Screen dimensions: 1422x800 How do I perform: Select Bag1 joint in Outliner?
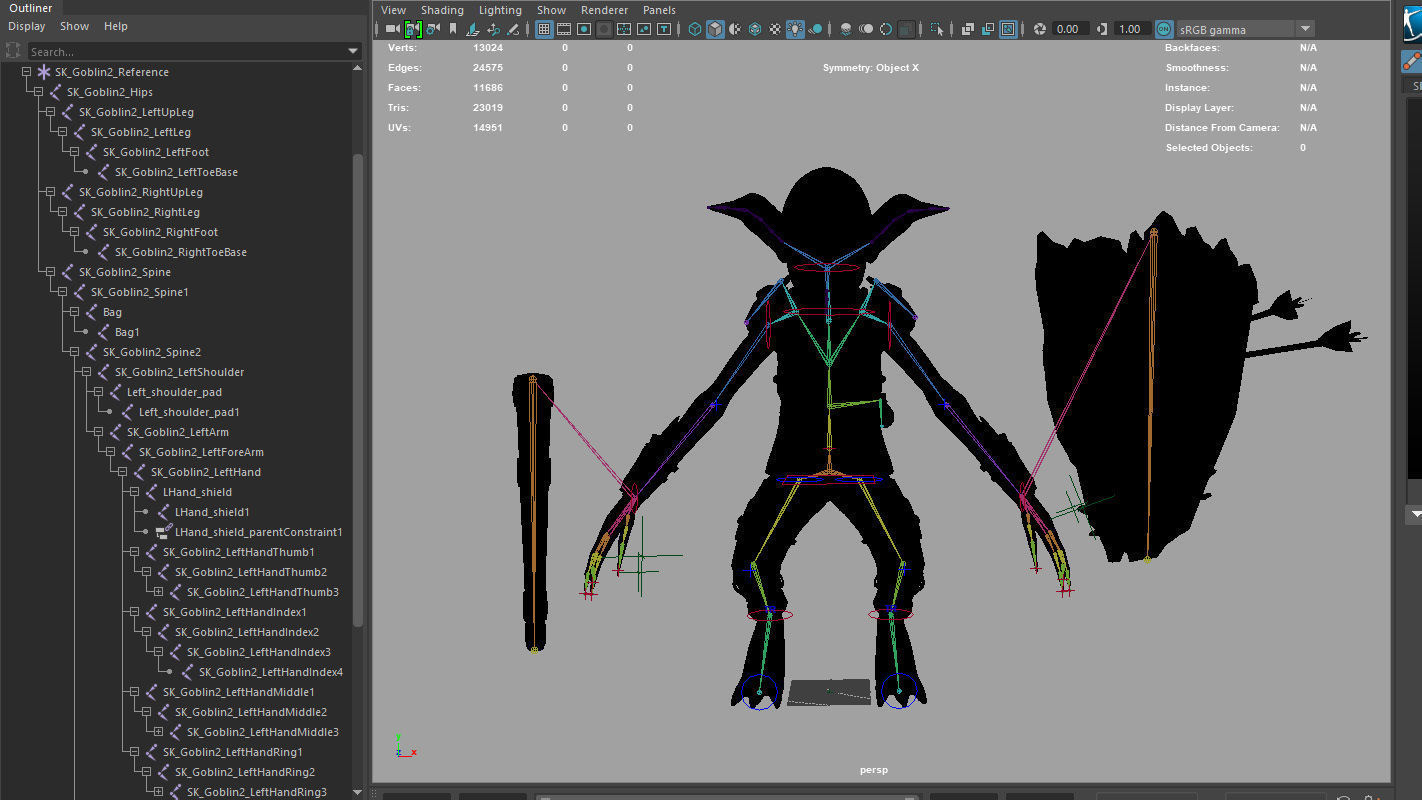click(127, 332)
